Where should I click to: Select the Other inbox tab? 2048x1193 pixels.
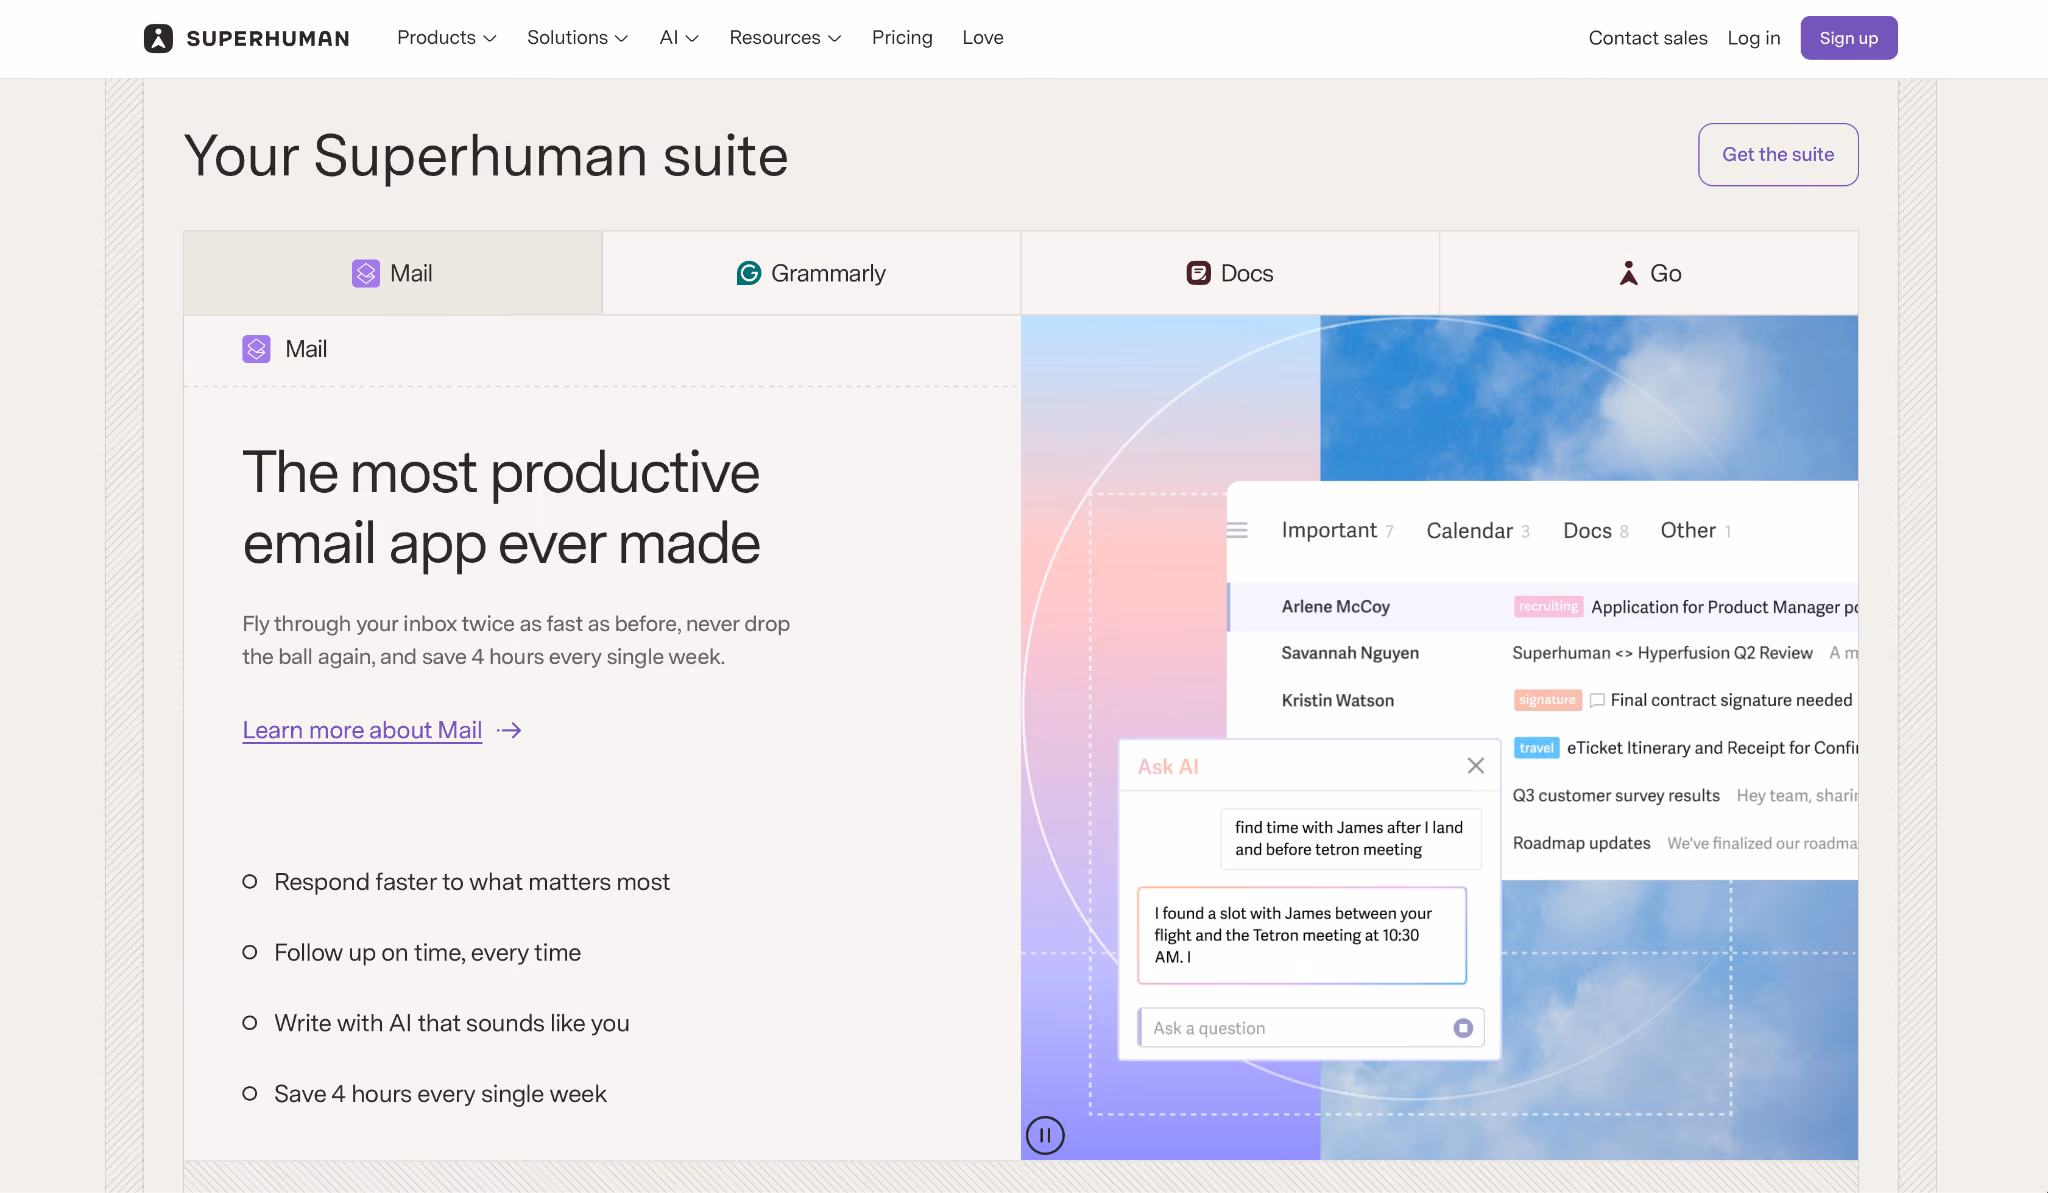(x=1696, y=531)
